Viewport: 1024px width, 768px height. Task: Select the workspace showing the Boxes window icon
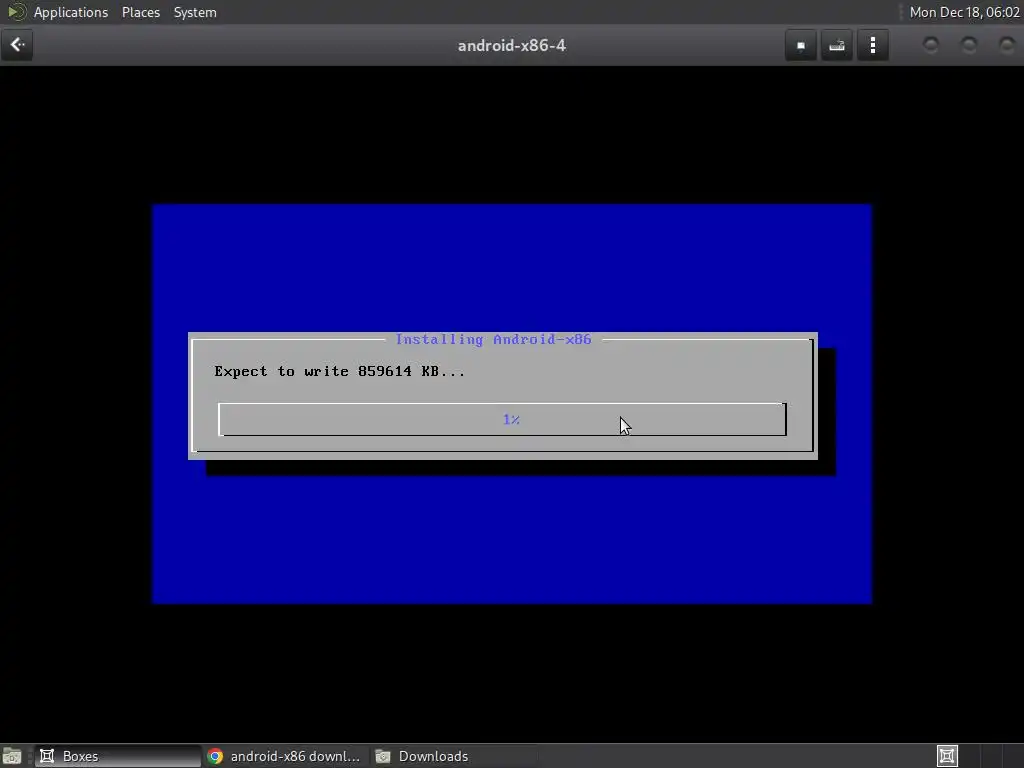[947, 756]
